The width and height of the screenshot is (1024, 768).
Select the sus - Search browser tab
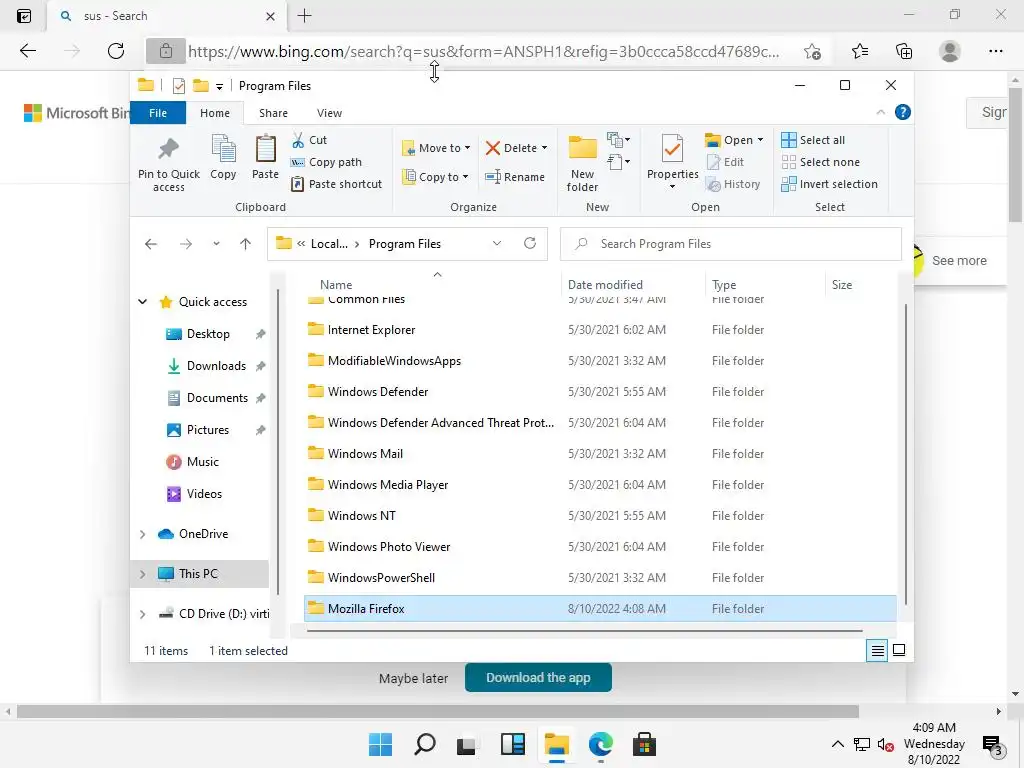click(x=167, y=16)
